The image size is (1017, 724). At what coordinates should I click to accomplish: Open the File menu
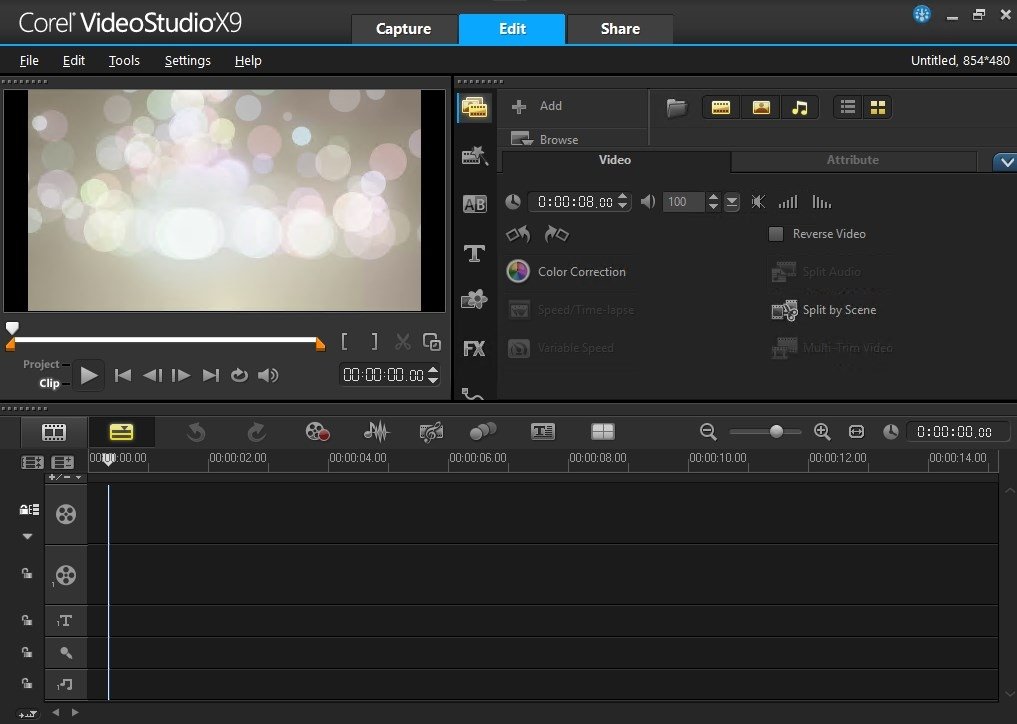[29, 61]
